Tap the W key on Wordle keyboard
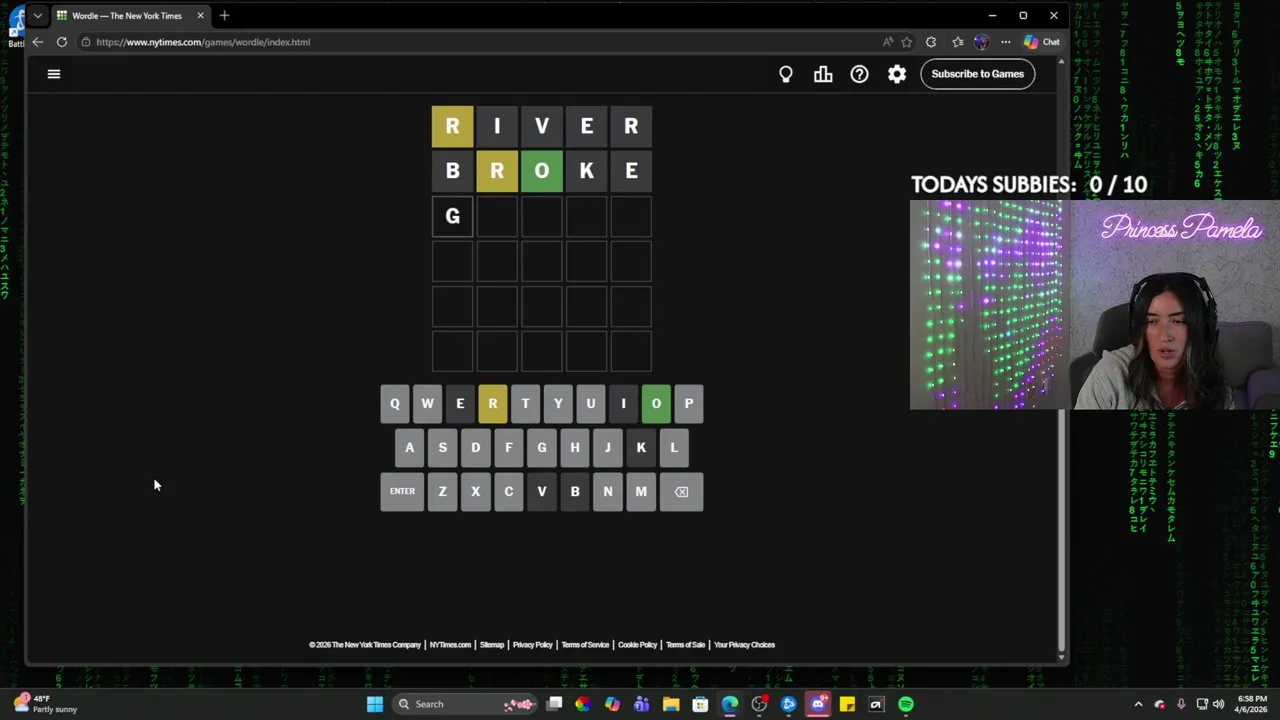Viewport: 1280px width, 720px height. (x=427, y=404)
